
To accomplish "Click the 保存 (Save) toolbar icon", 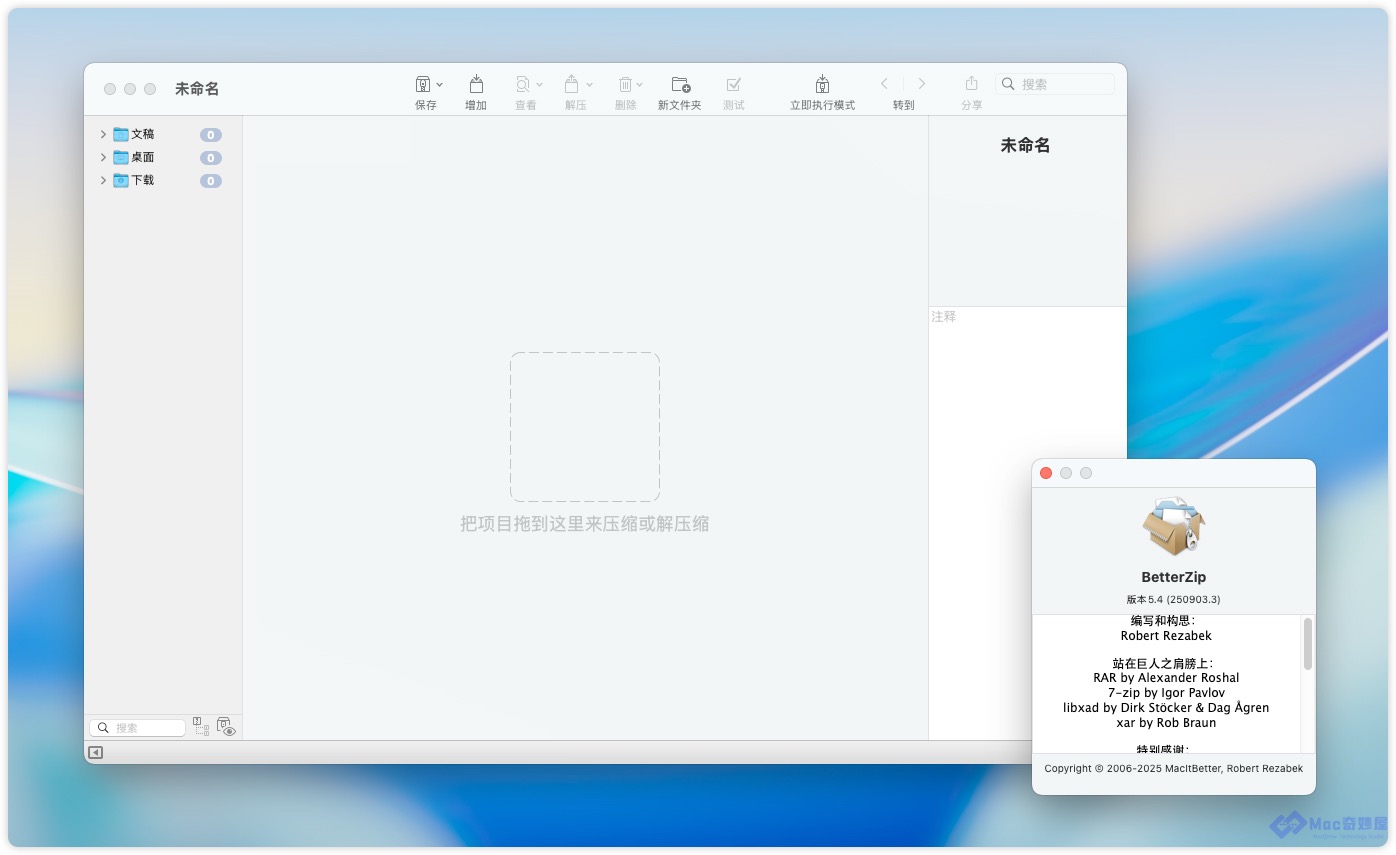I will pyautogui.click(x=423, y=84).
